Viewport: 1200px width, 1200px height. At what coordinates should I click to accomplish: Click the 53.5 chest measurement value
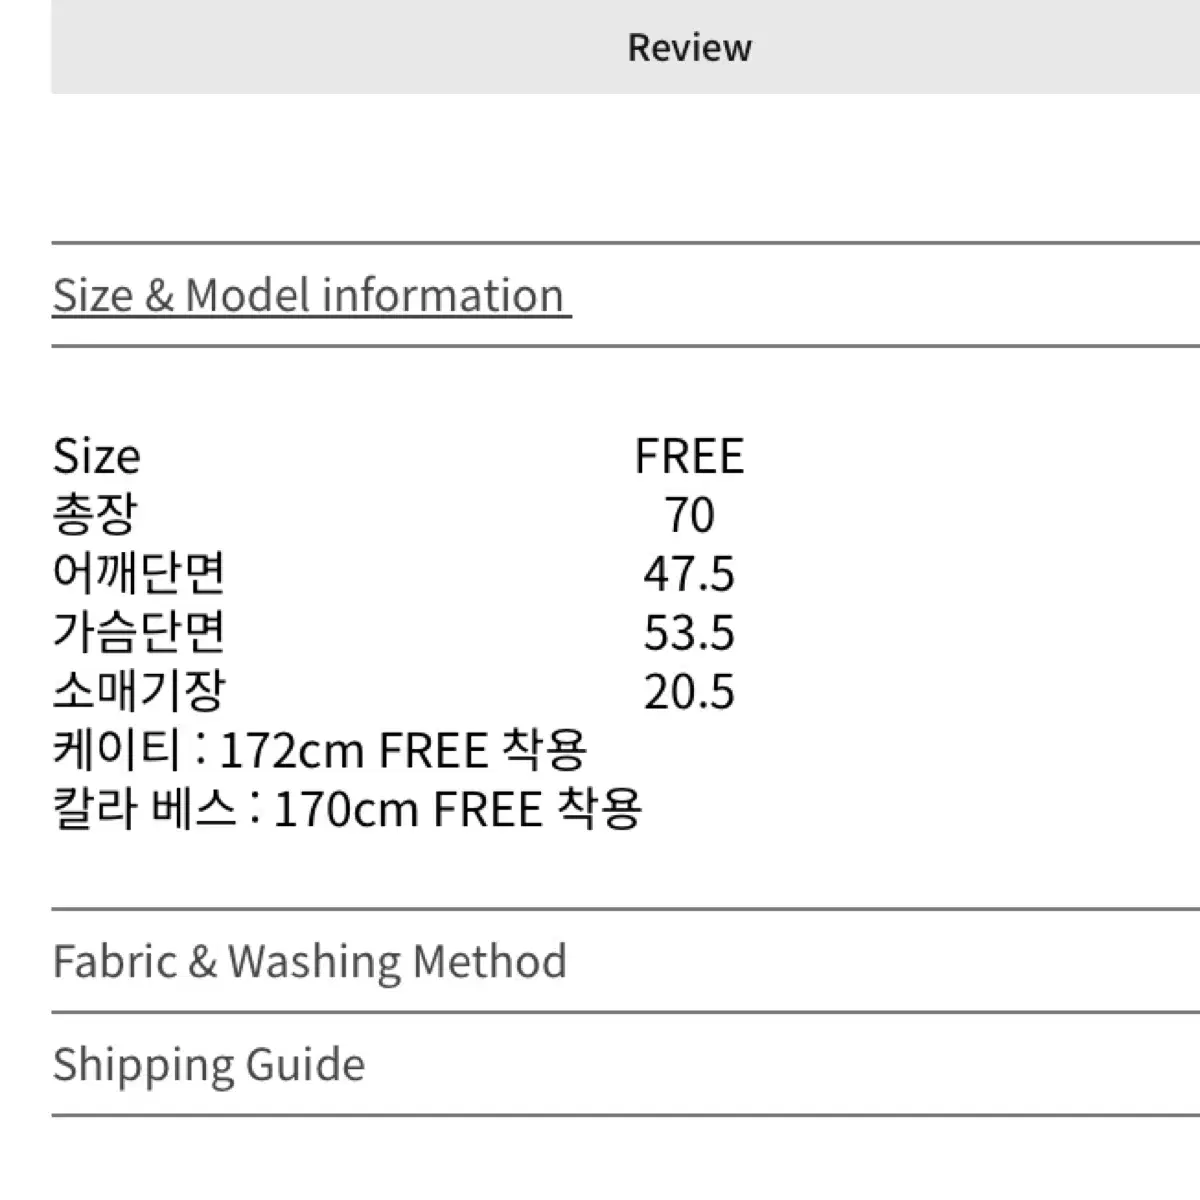click(x=689, y=633)
